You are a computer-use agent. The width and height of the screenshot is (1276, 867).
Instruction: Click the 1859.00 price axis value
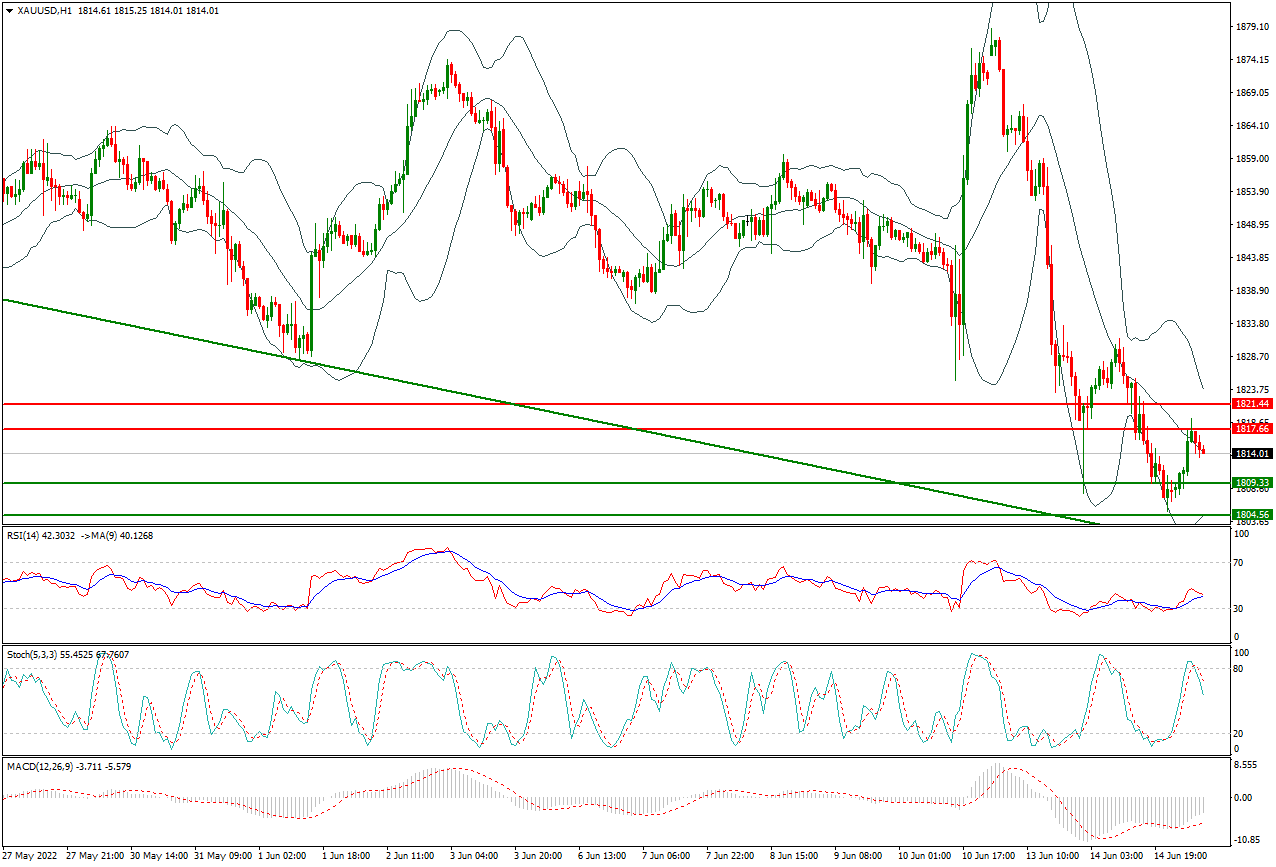pos(1252,159)
